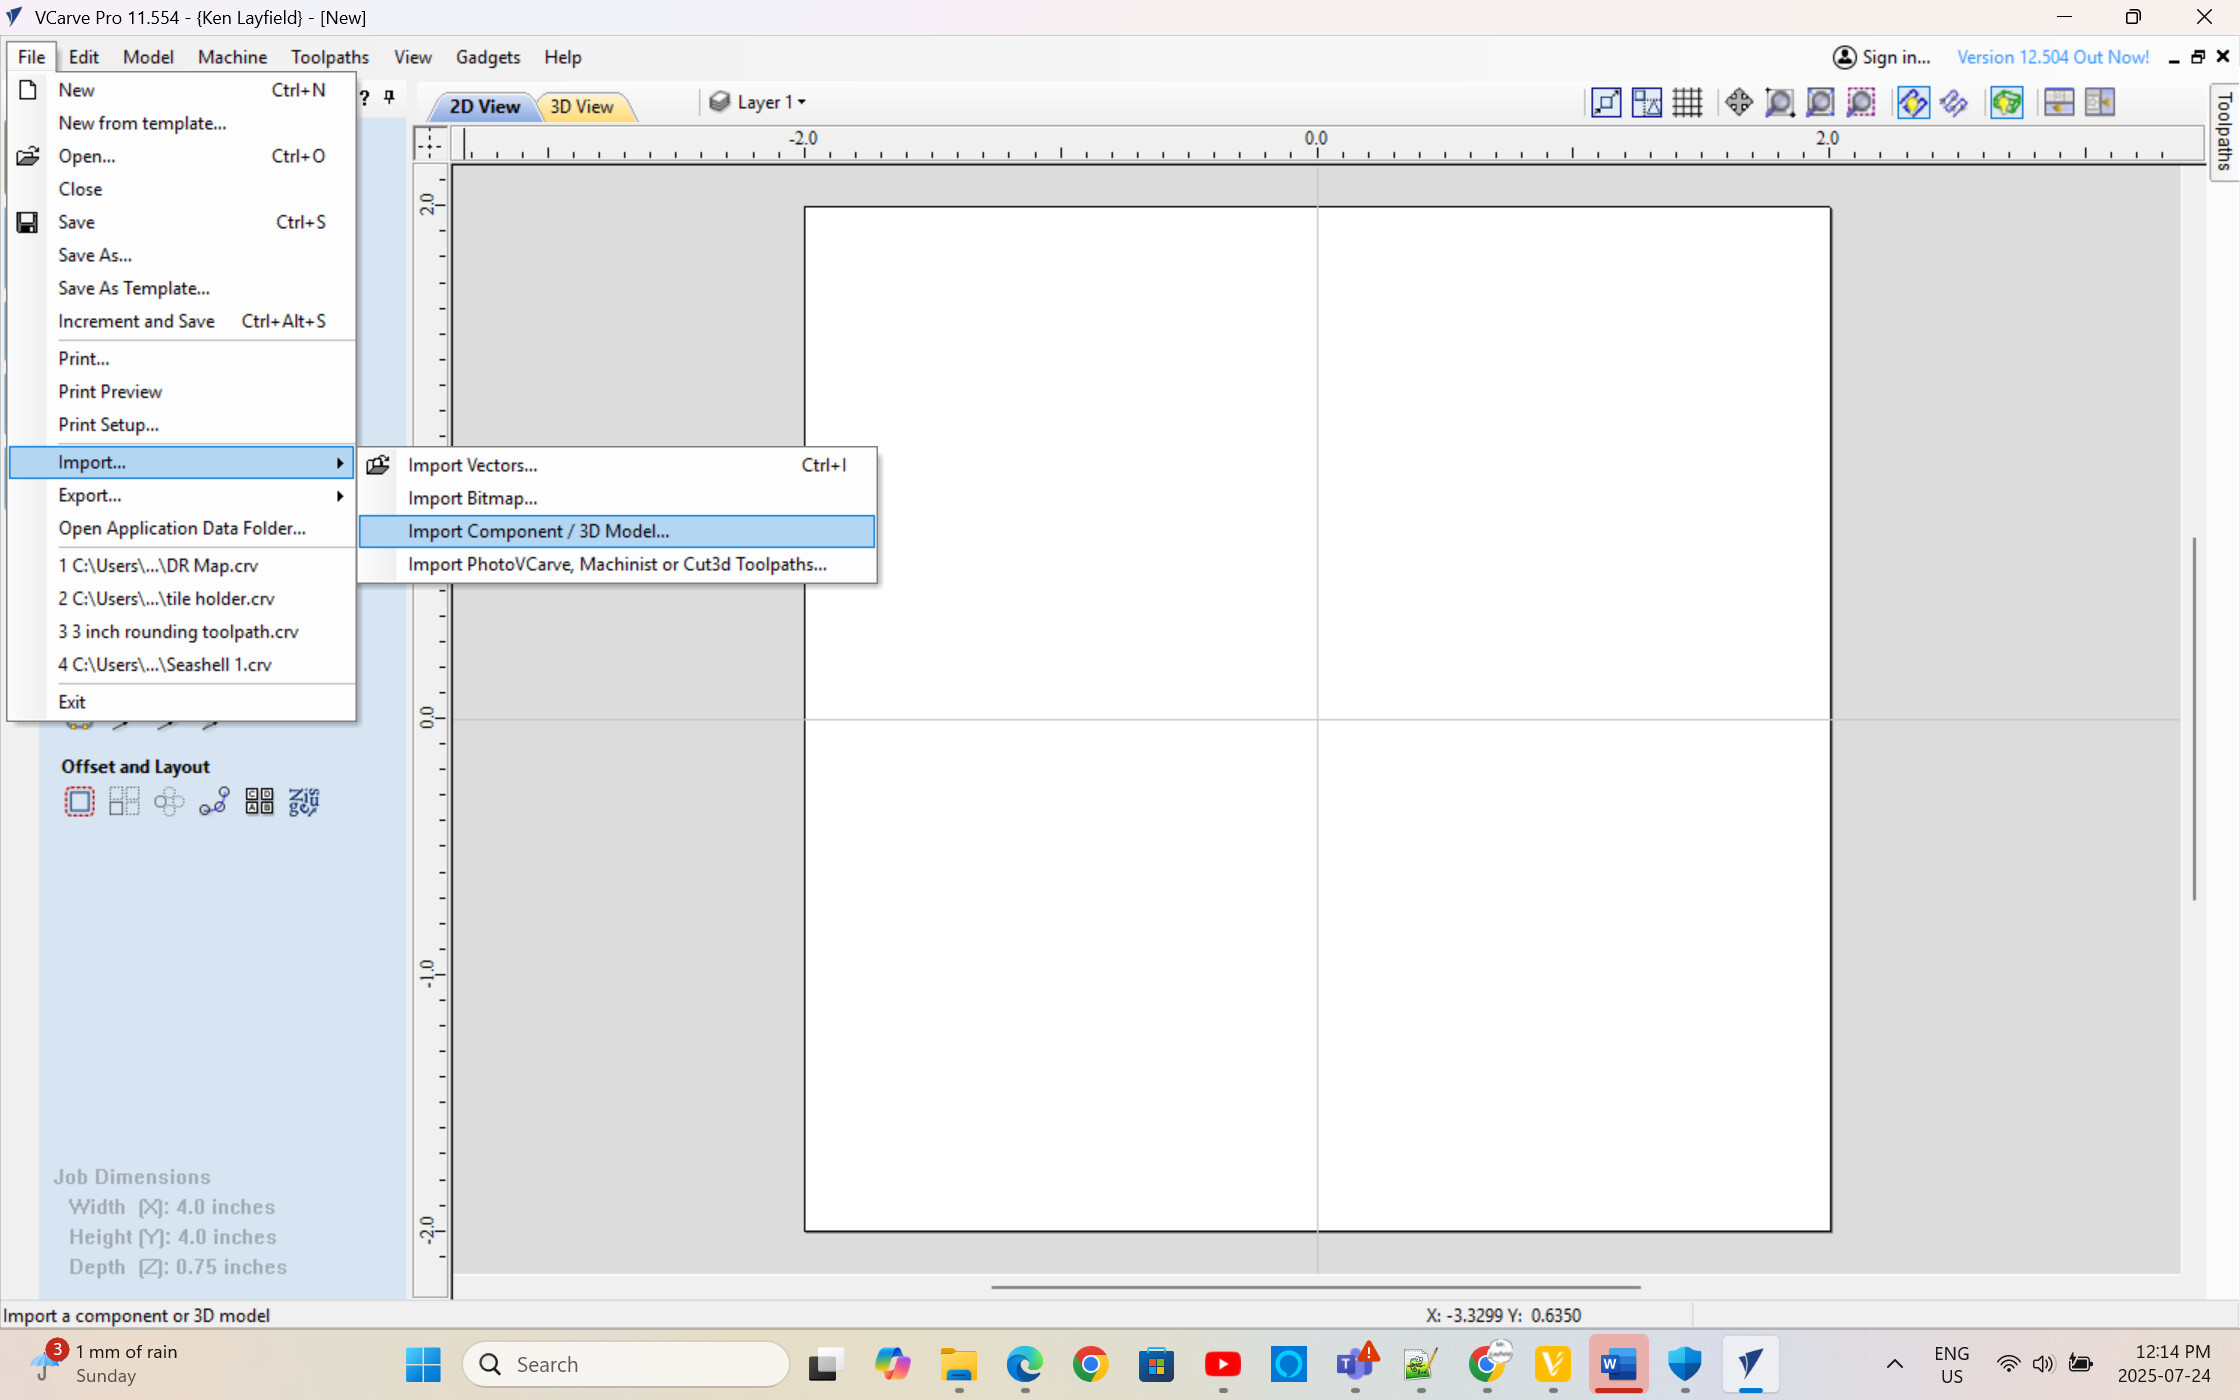
Task: Open the Toolpaths menu
Action: click(x=330, y=57)
